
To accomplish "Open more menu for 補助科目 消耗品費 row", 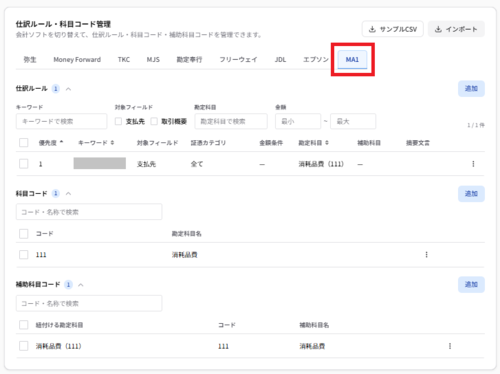I will pos(450,346).
